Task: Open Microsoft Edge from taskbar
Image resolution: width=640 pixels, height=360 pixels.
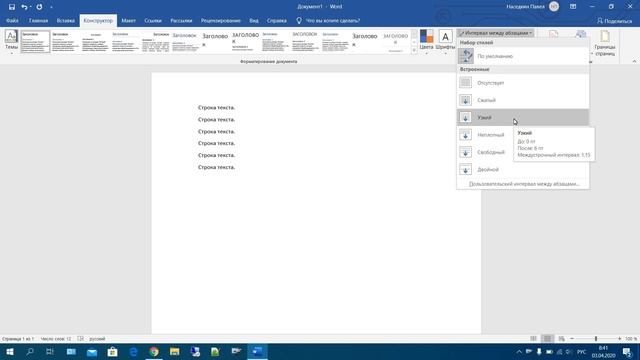Action: pos(133,352)
